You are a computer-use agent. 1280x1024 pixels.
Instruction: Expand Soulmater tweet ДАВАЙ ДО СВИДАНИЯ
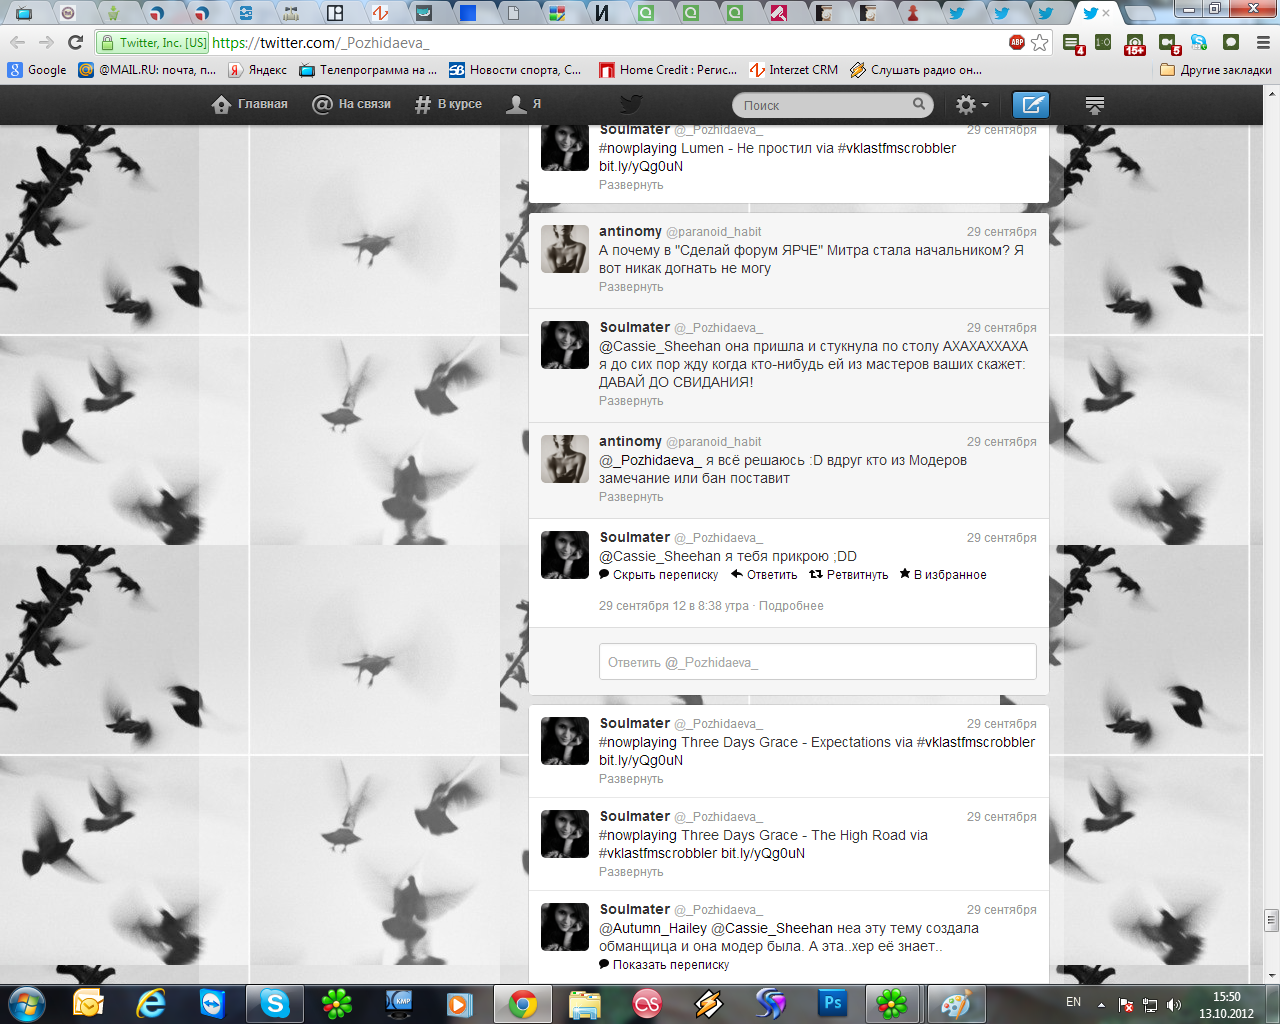[x=631, y=401]
